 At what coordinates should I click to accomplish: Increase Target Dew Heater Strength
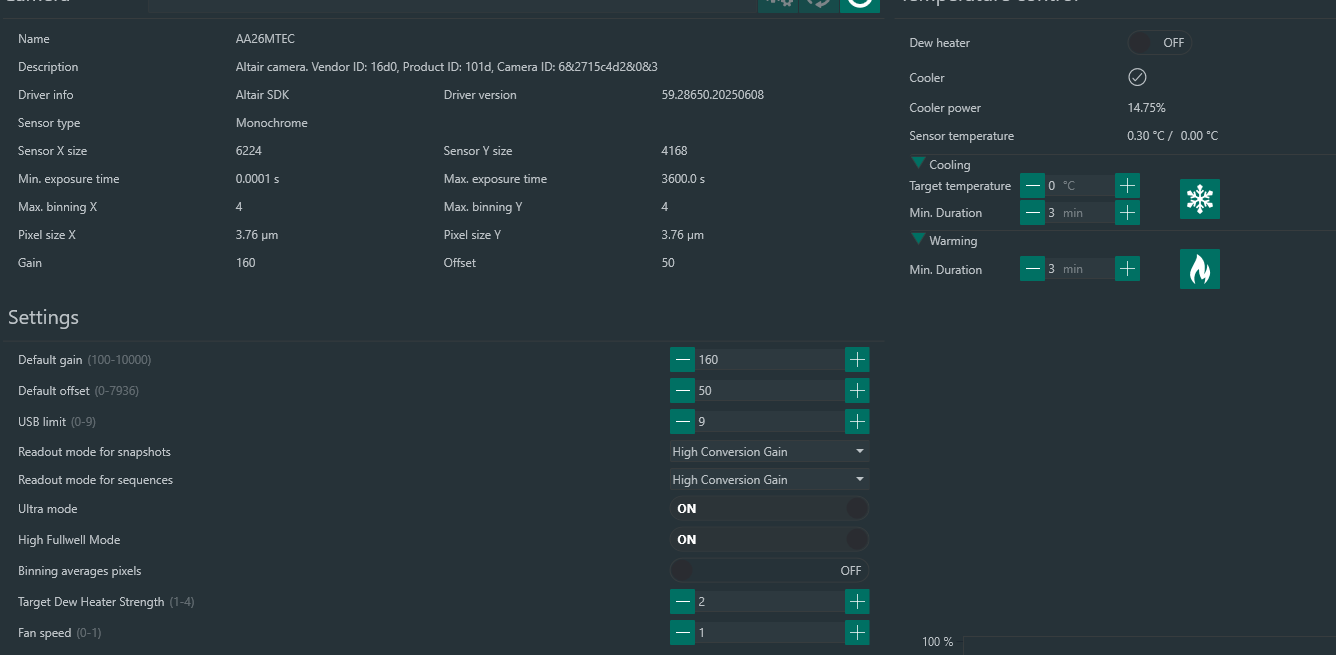(857, 602)
